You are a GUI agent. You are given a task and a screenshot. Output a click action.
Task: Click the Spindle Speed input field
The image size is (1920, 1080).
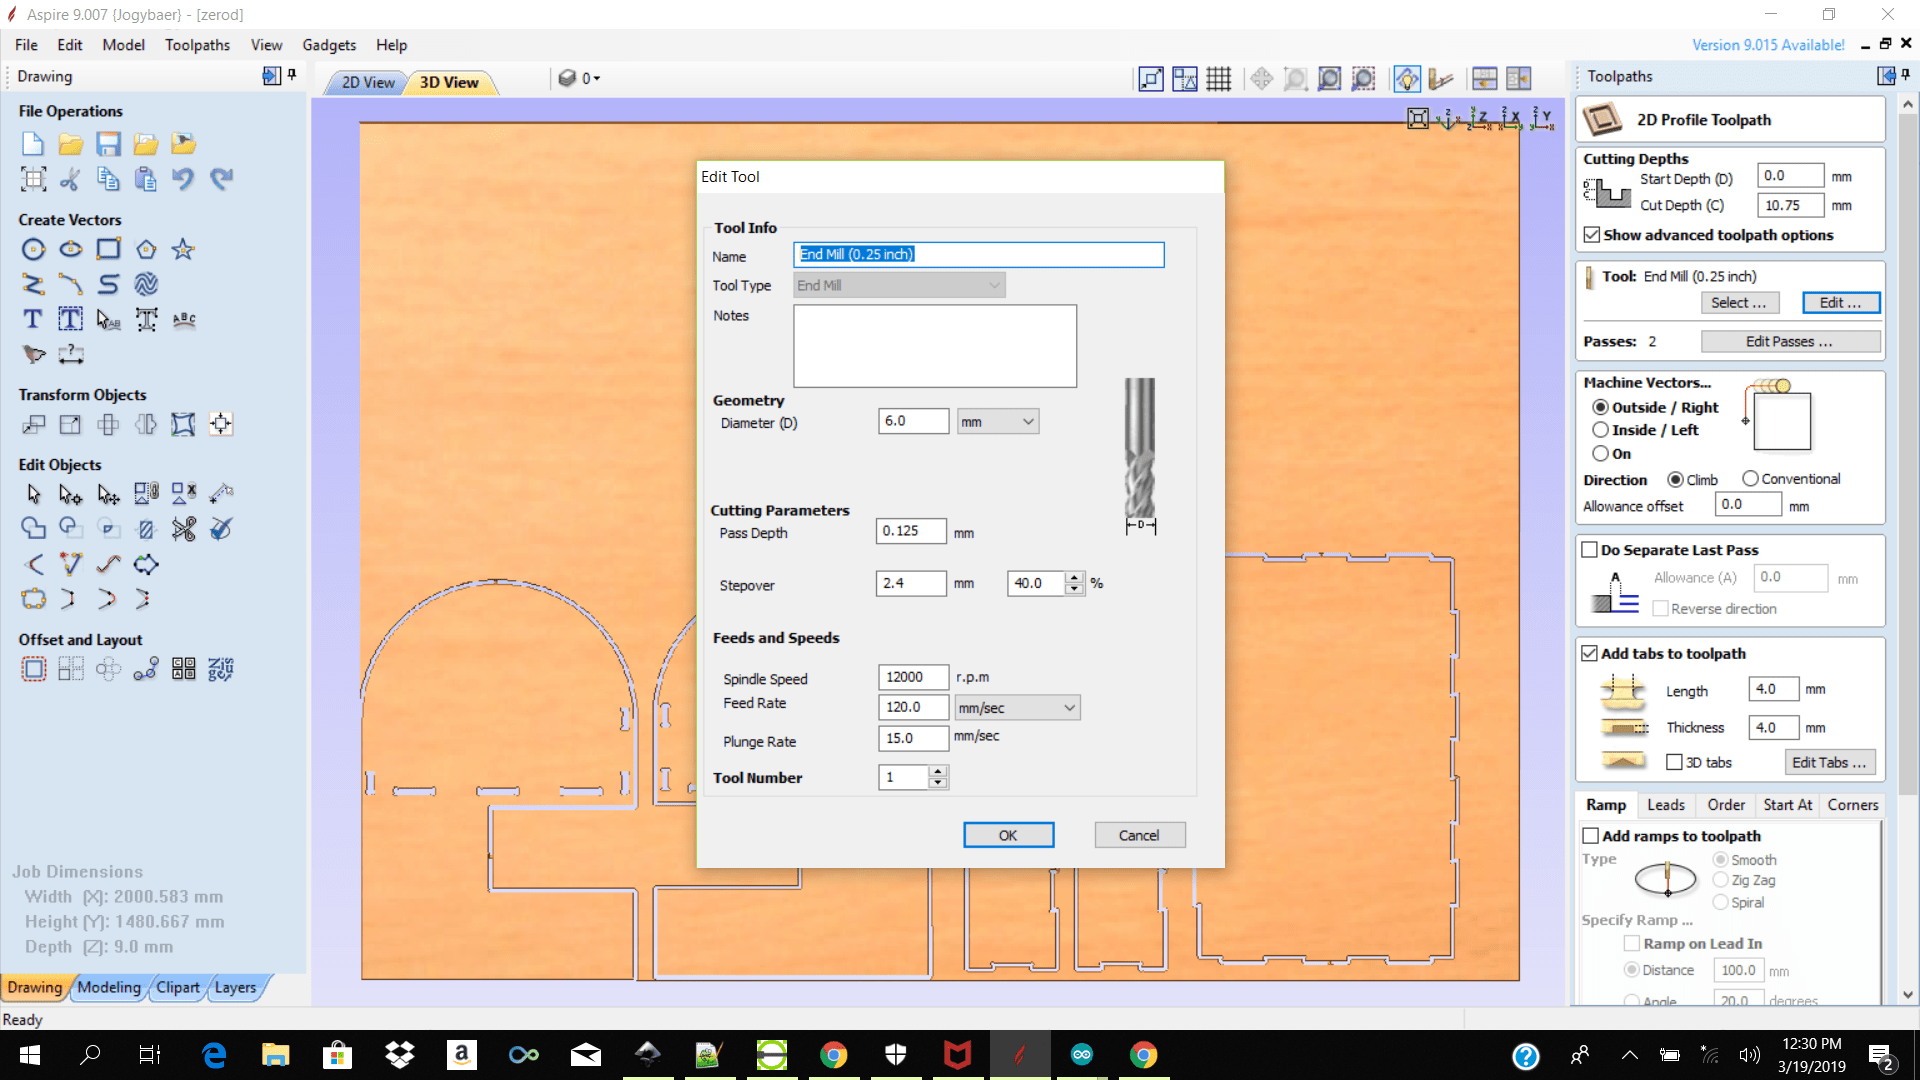point(913,677)
